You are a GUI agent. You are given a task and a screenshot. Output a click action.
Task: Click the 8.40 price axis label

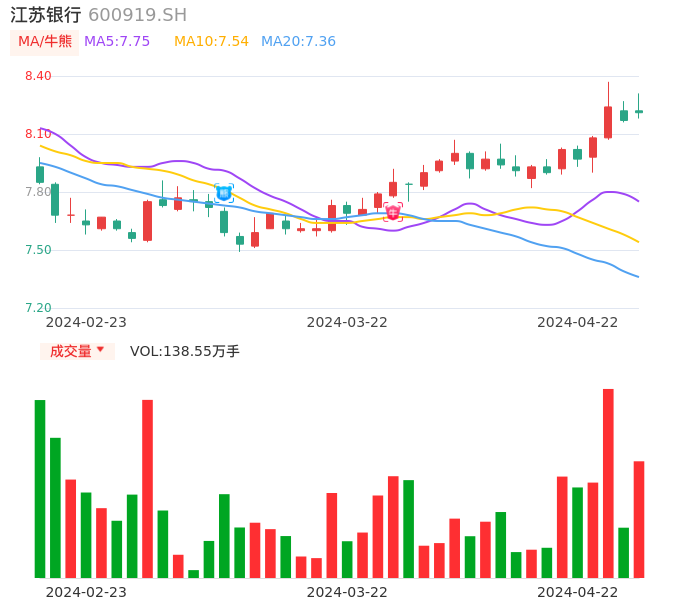coord(38,76)
